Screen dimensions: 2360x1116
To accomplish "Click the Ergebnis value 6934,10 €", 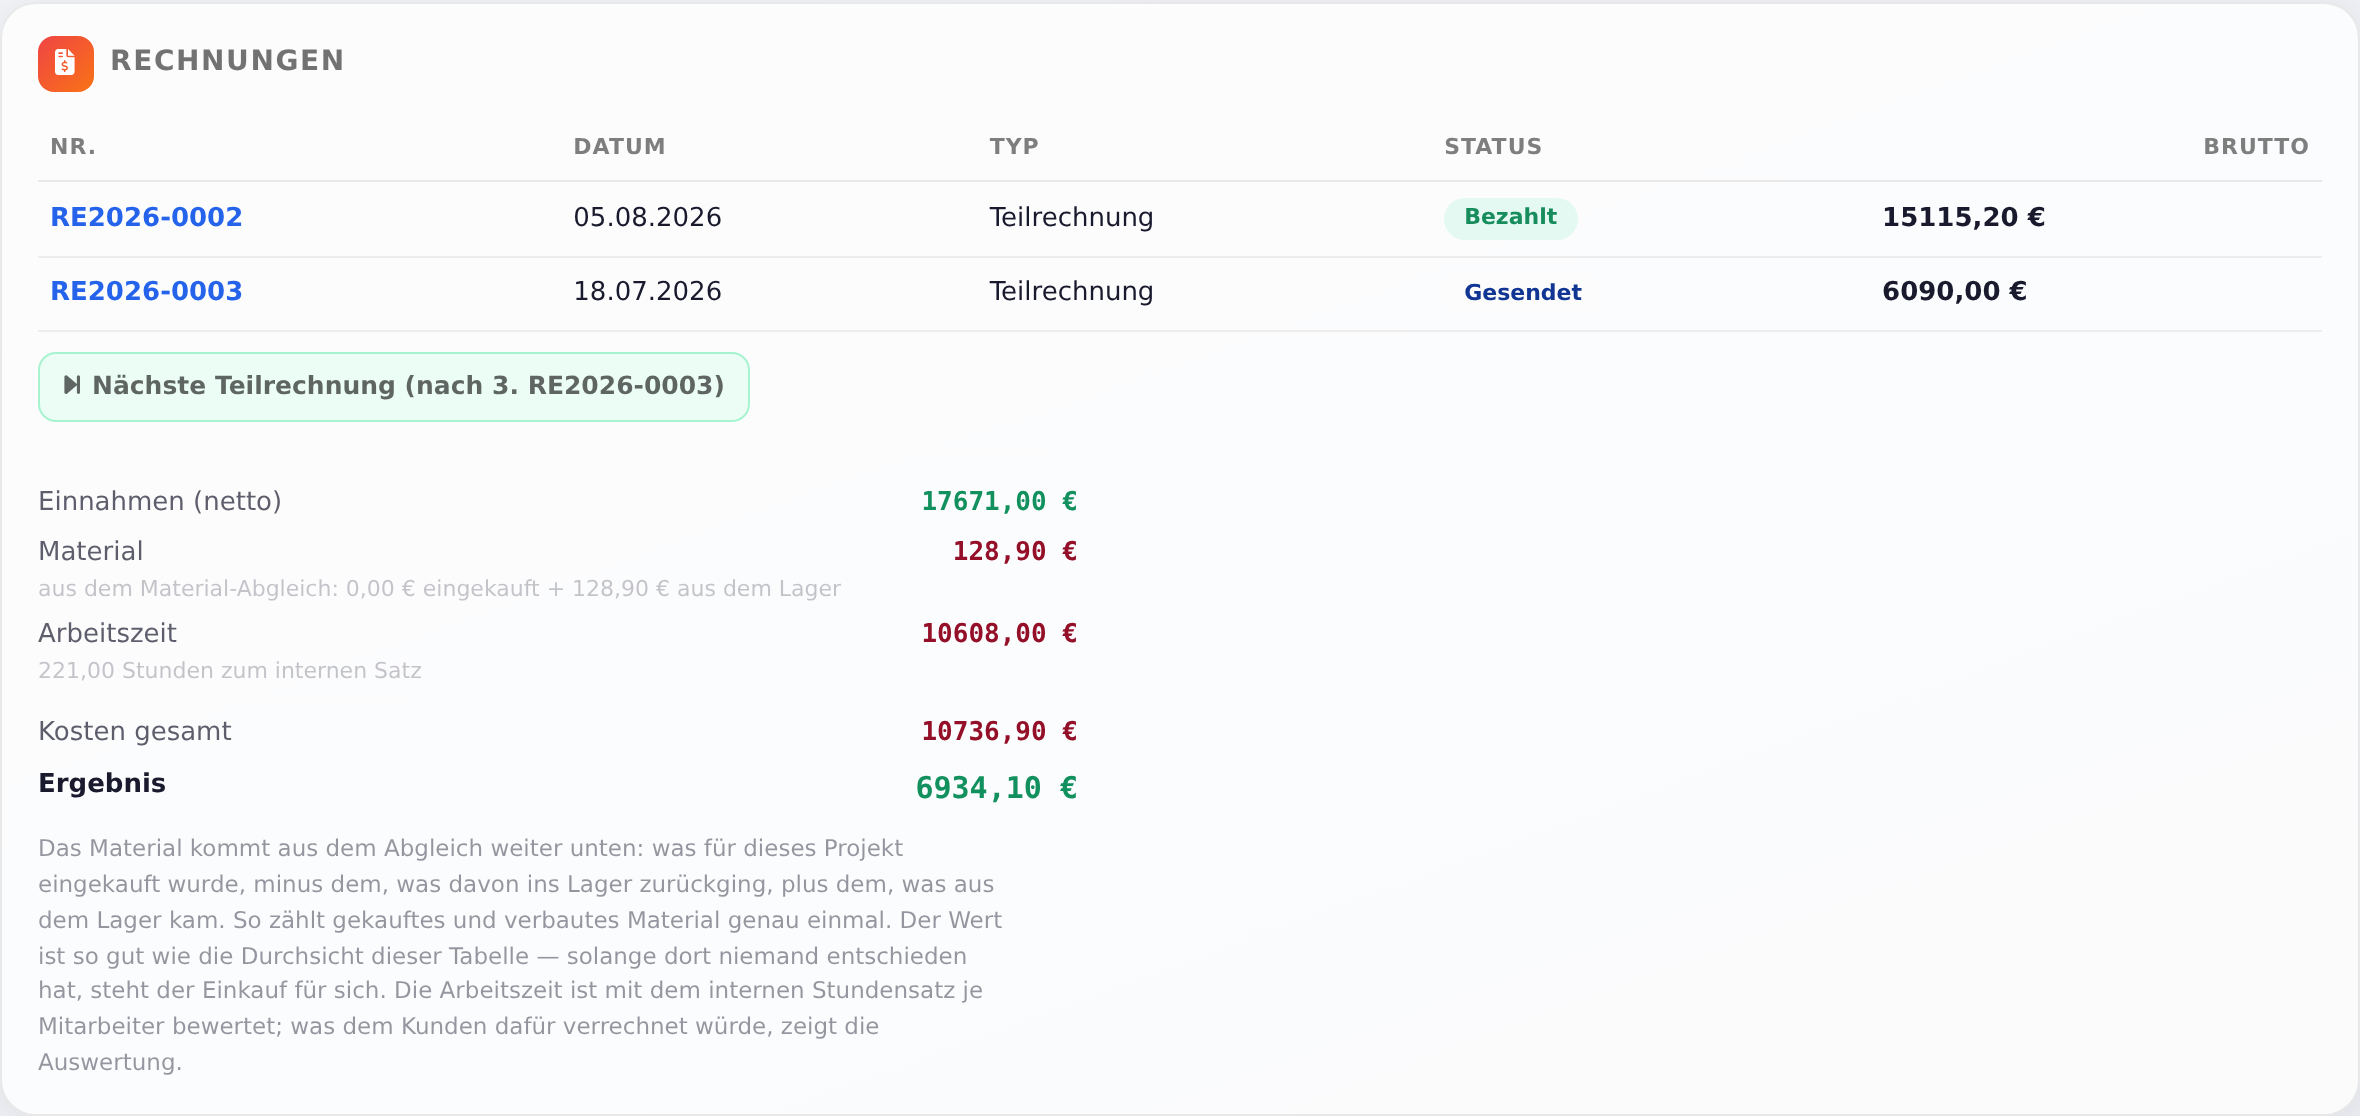I will point(996,788).
